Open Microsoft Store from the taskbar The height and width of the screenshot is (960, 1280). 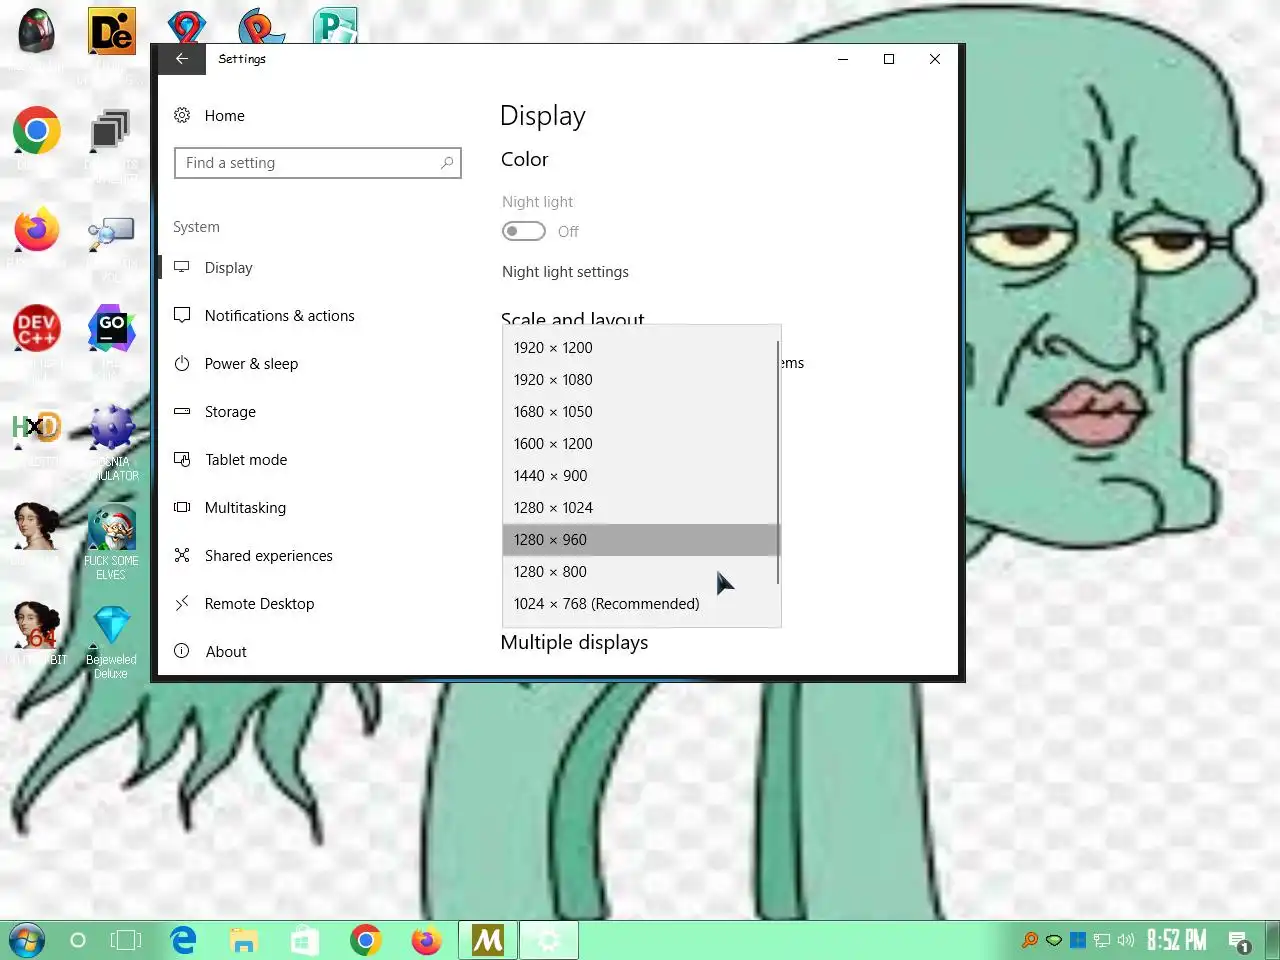click(x=305, y=941)
